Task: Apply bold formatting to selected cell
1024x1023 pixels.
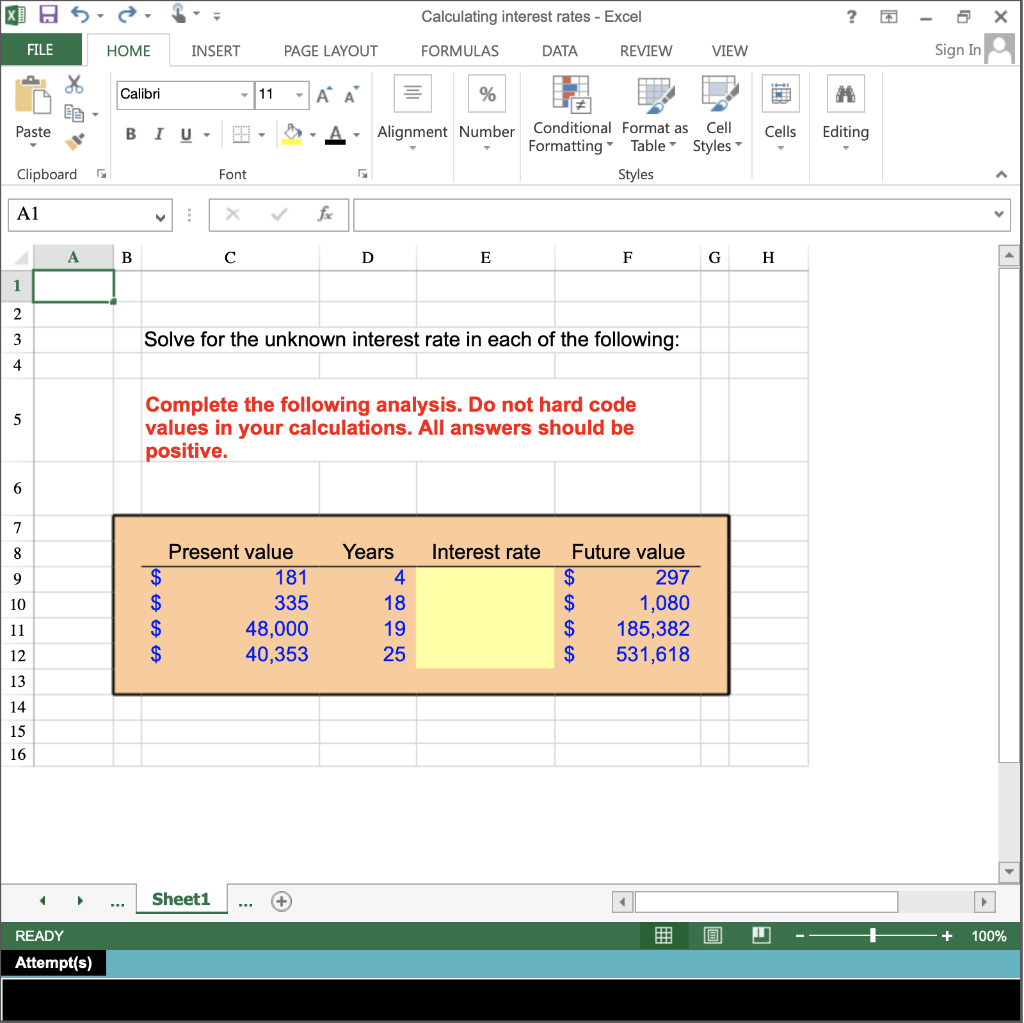Action: (130, 133)
